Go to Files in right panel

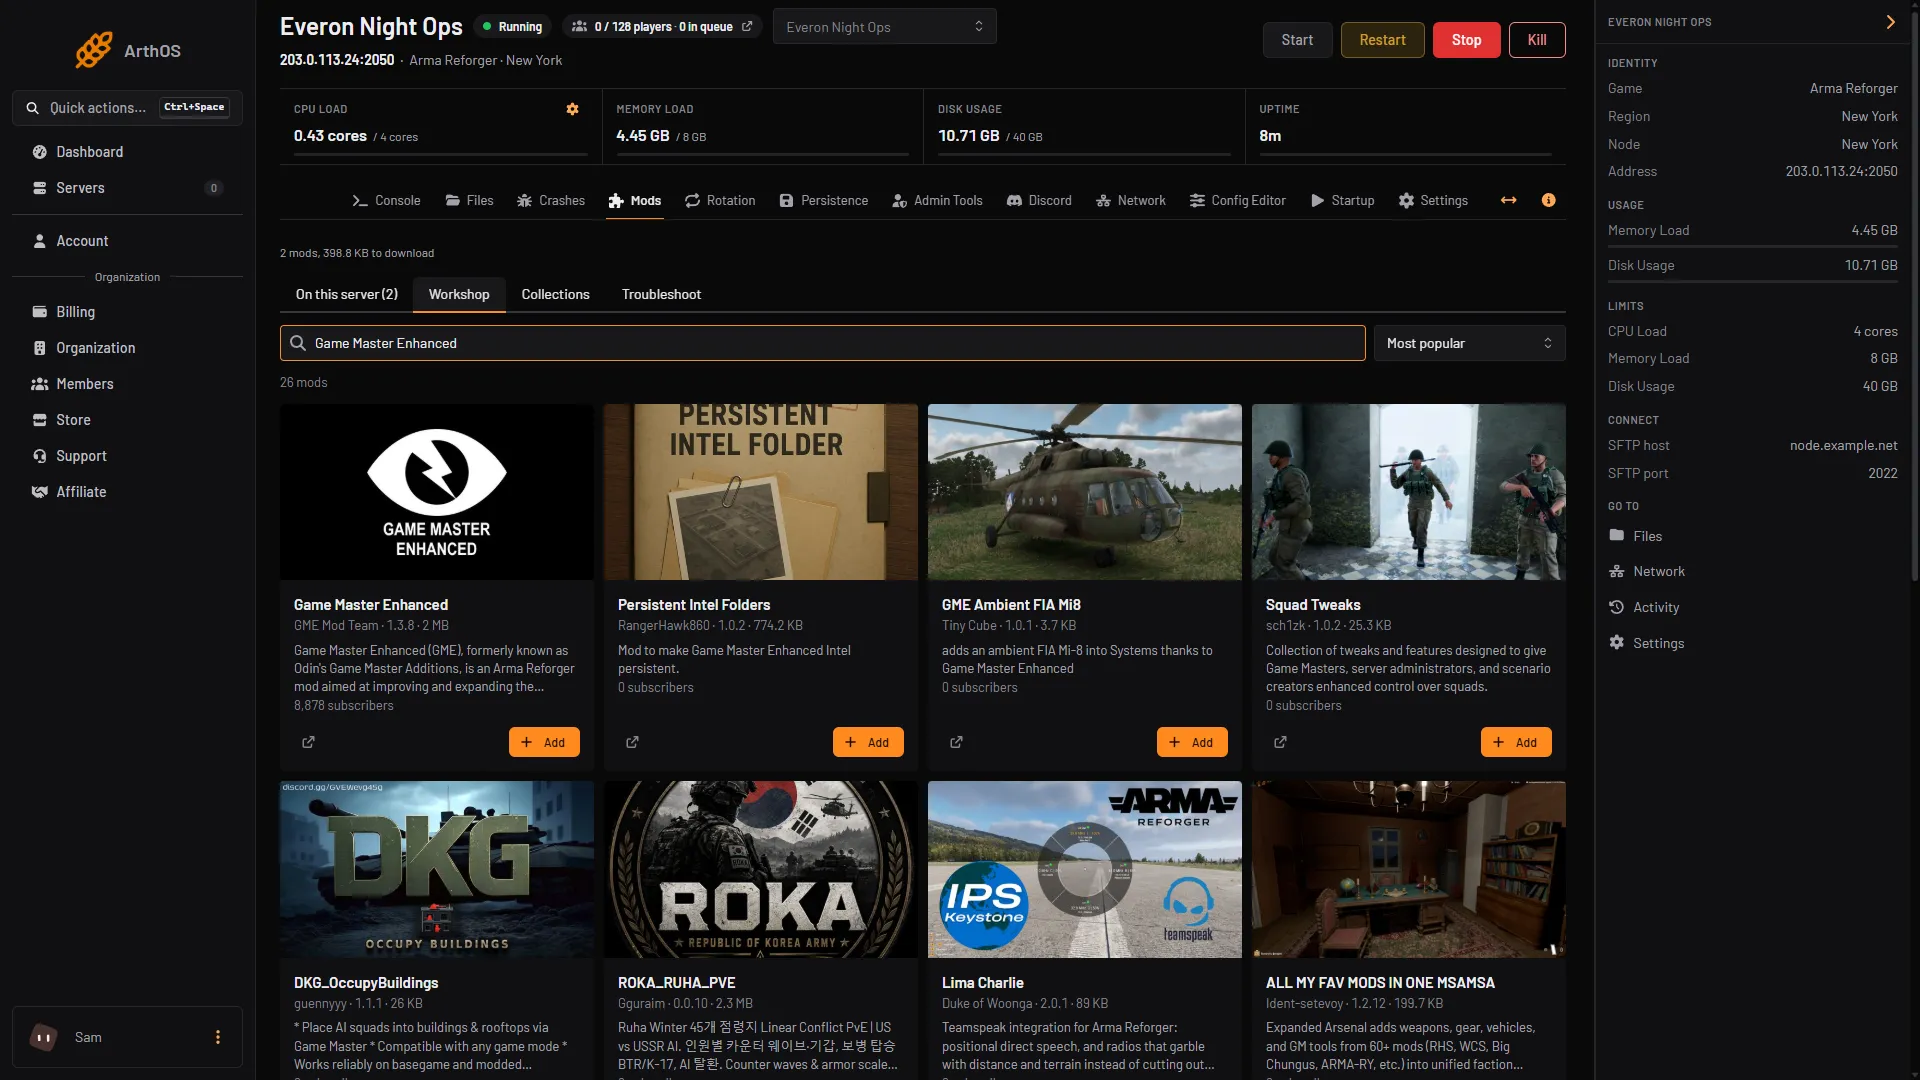tap(1635, 536)
